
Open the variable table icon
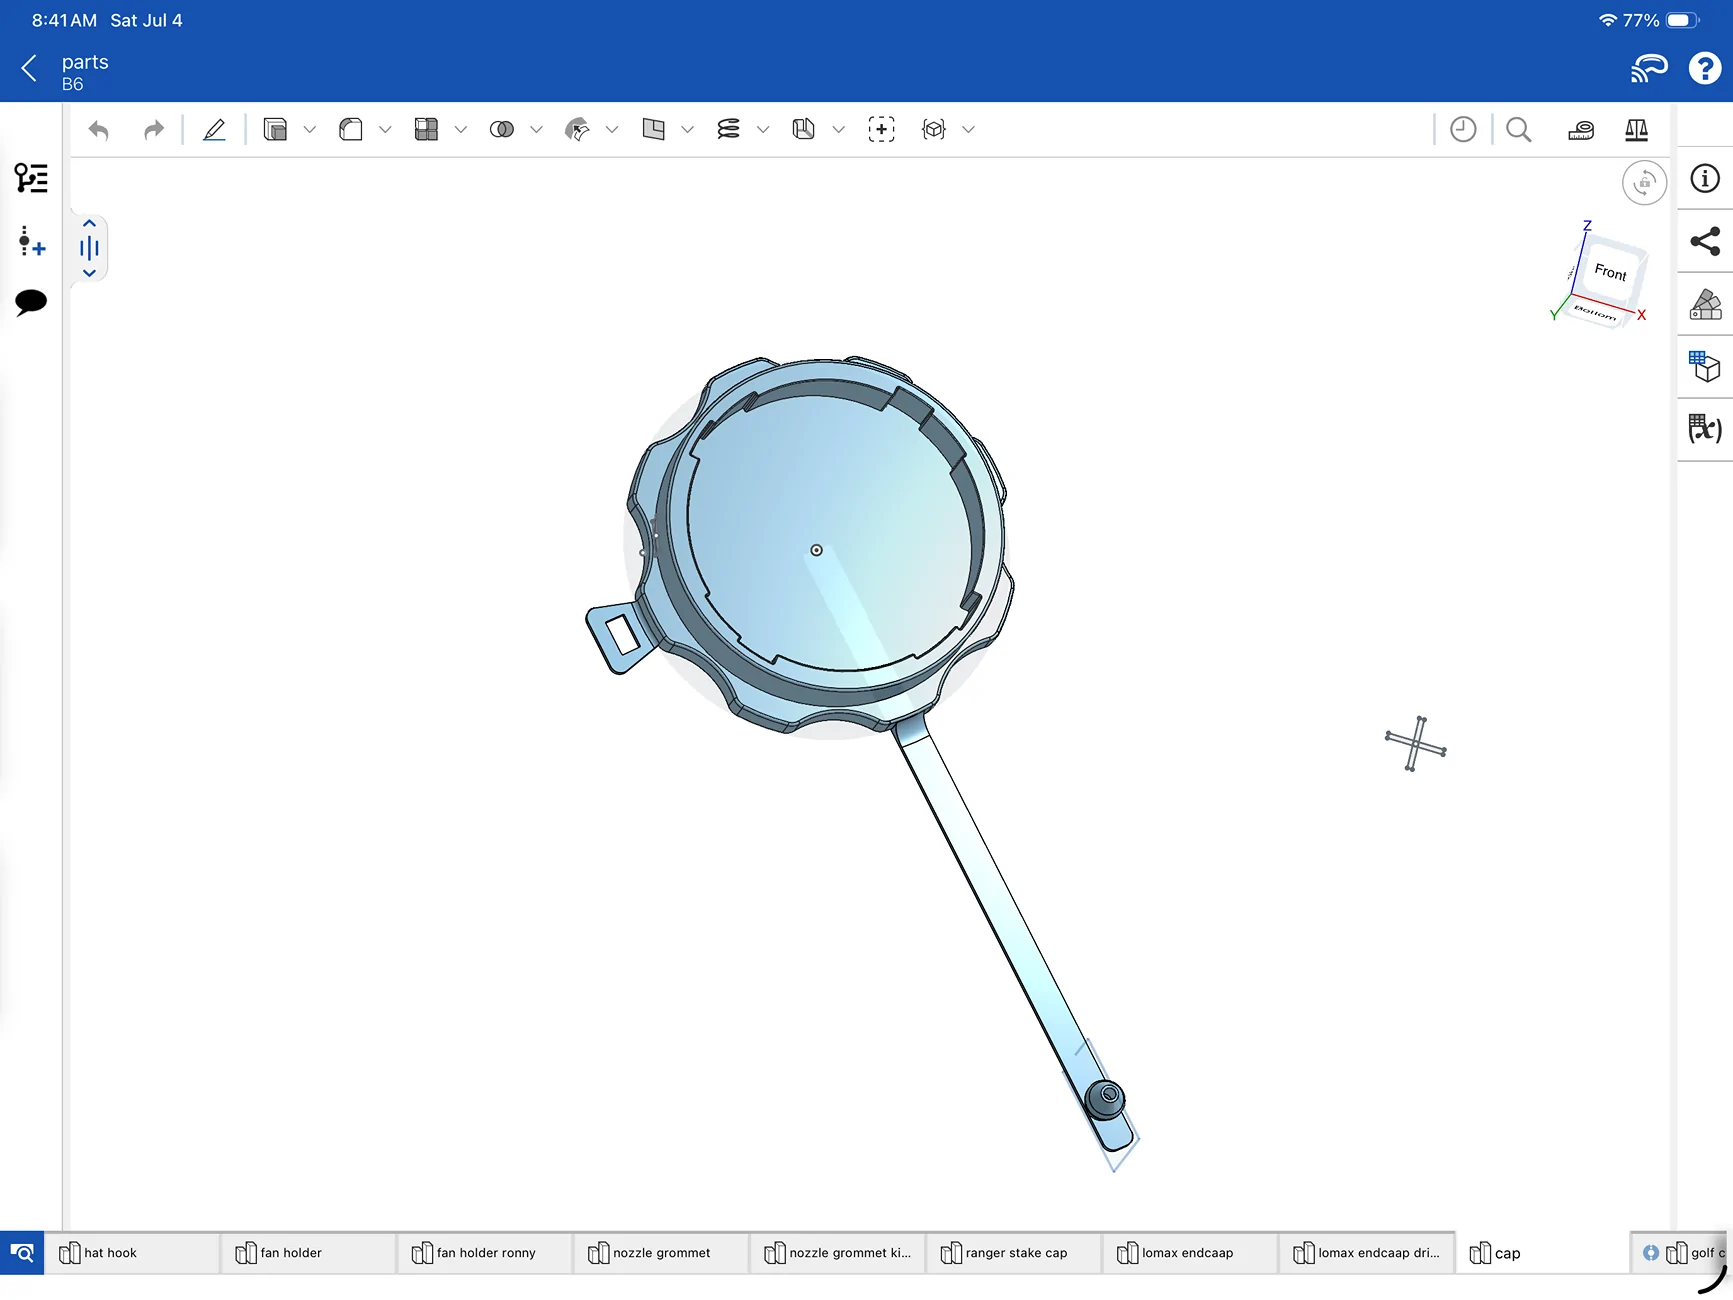click(1705, 429)
